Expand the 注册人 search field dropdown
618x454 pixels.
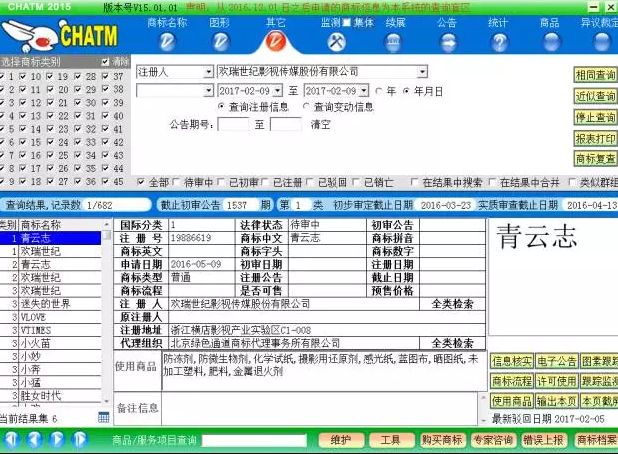[x=208, y=72]
